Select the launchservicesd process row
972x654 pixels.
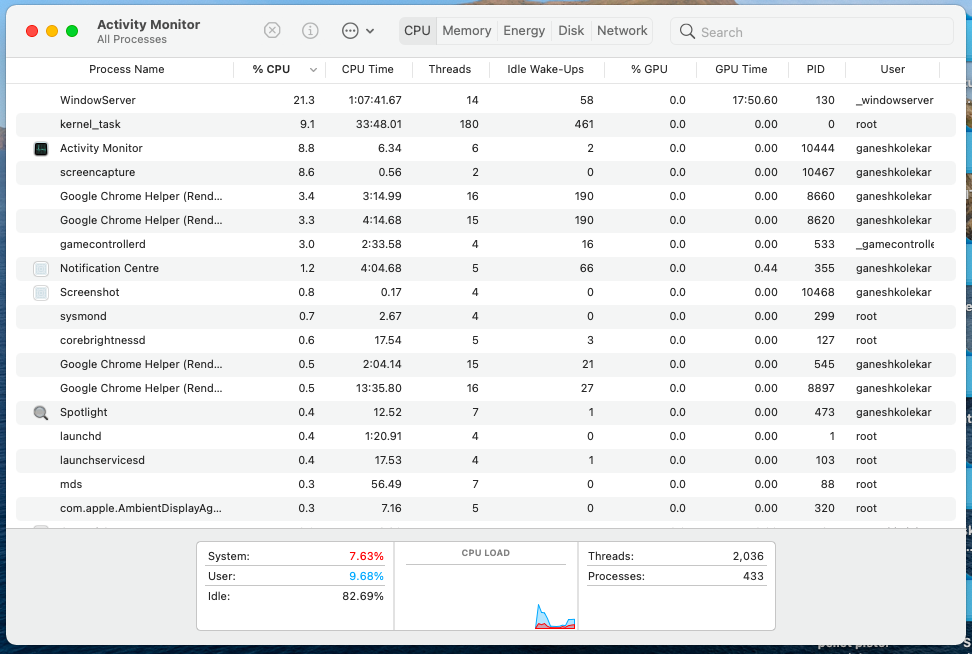485,461
